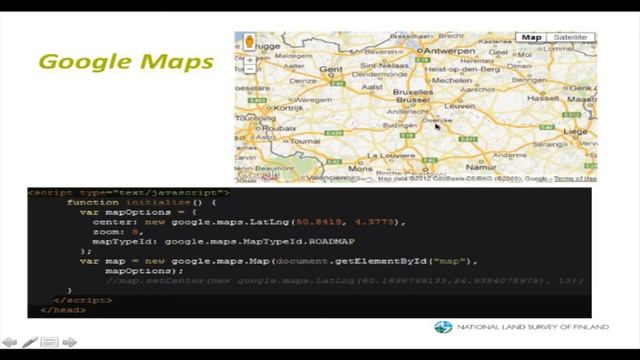
Task: Click Sint-Niklaas label on the map
Action: pos(384,65)
